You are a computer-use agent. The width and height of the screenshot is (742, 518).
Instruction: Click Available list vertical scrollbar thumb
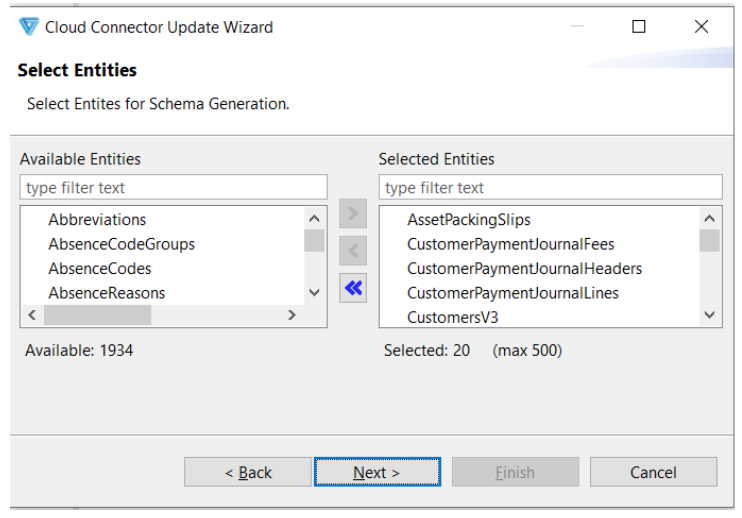pos(314,240)
